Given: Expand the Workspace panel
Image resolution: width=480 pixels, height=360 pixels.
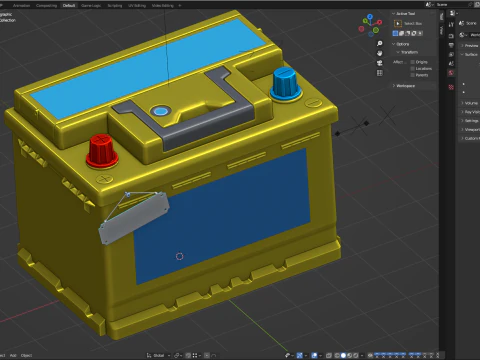Looking at the screenshot, I should click(x=394, y=86).
